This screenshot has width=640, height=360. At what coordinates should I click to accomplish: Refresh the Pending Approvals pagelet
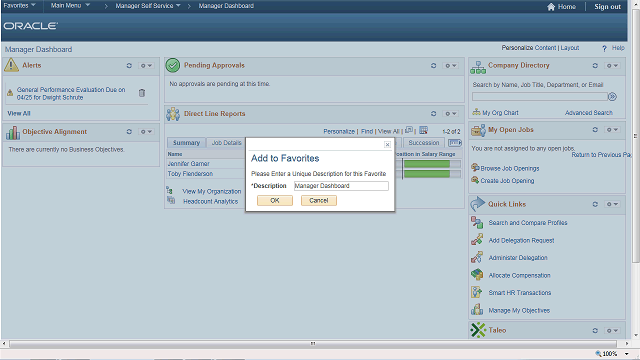433,65
